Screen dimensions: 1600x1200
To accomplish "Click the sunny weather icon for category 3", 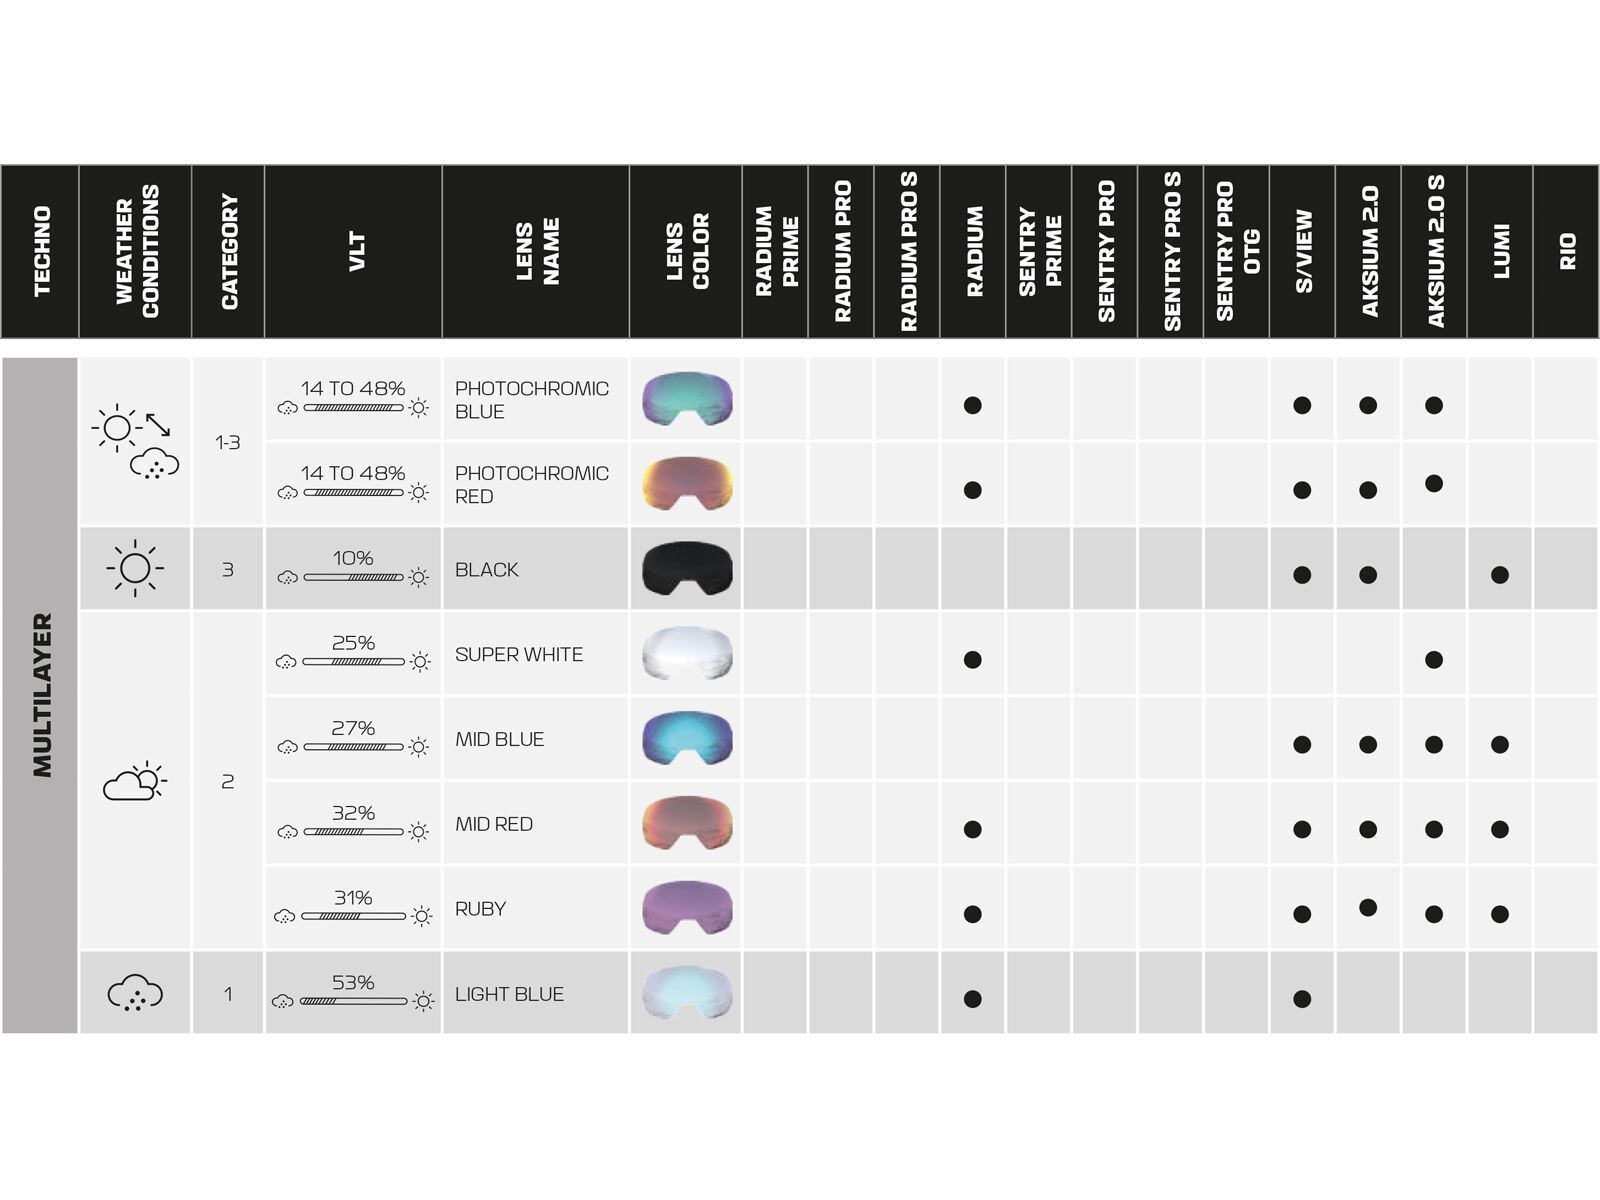I will click(x=135, y=569).
